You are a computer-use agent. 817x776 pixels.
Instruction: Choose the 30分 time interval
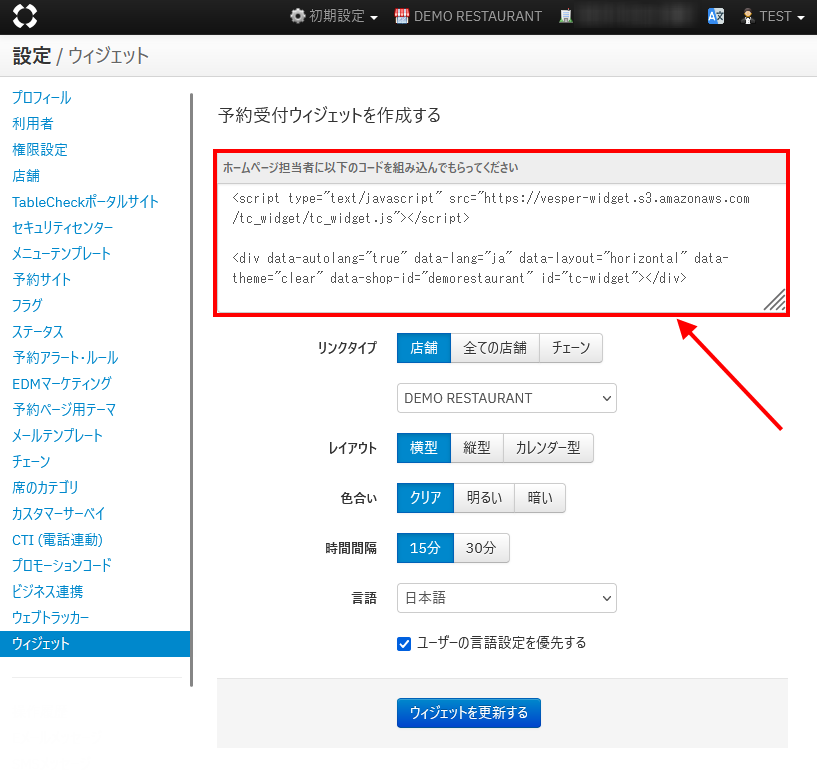(482, 548)
